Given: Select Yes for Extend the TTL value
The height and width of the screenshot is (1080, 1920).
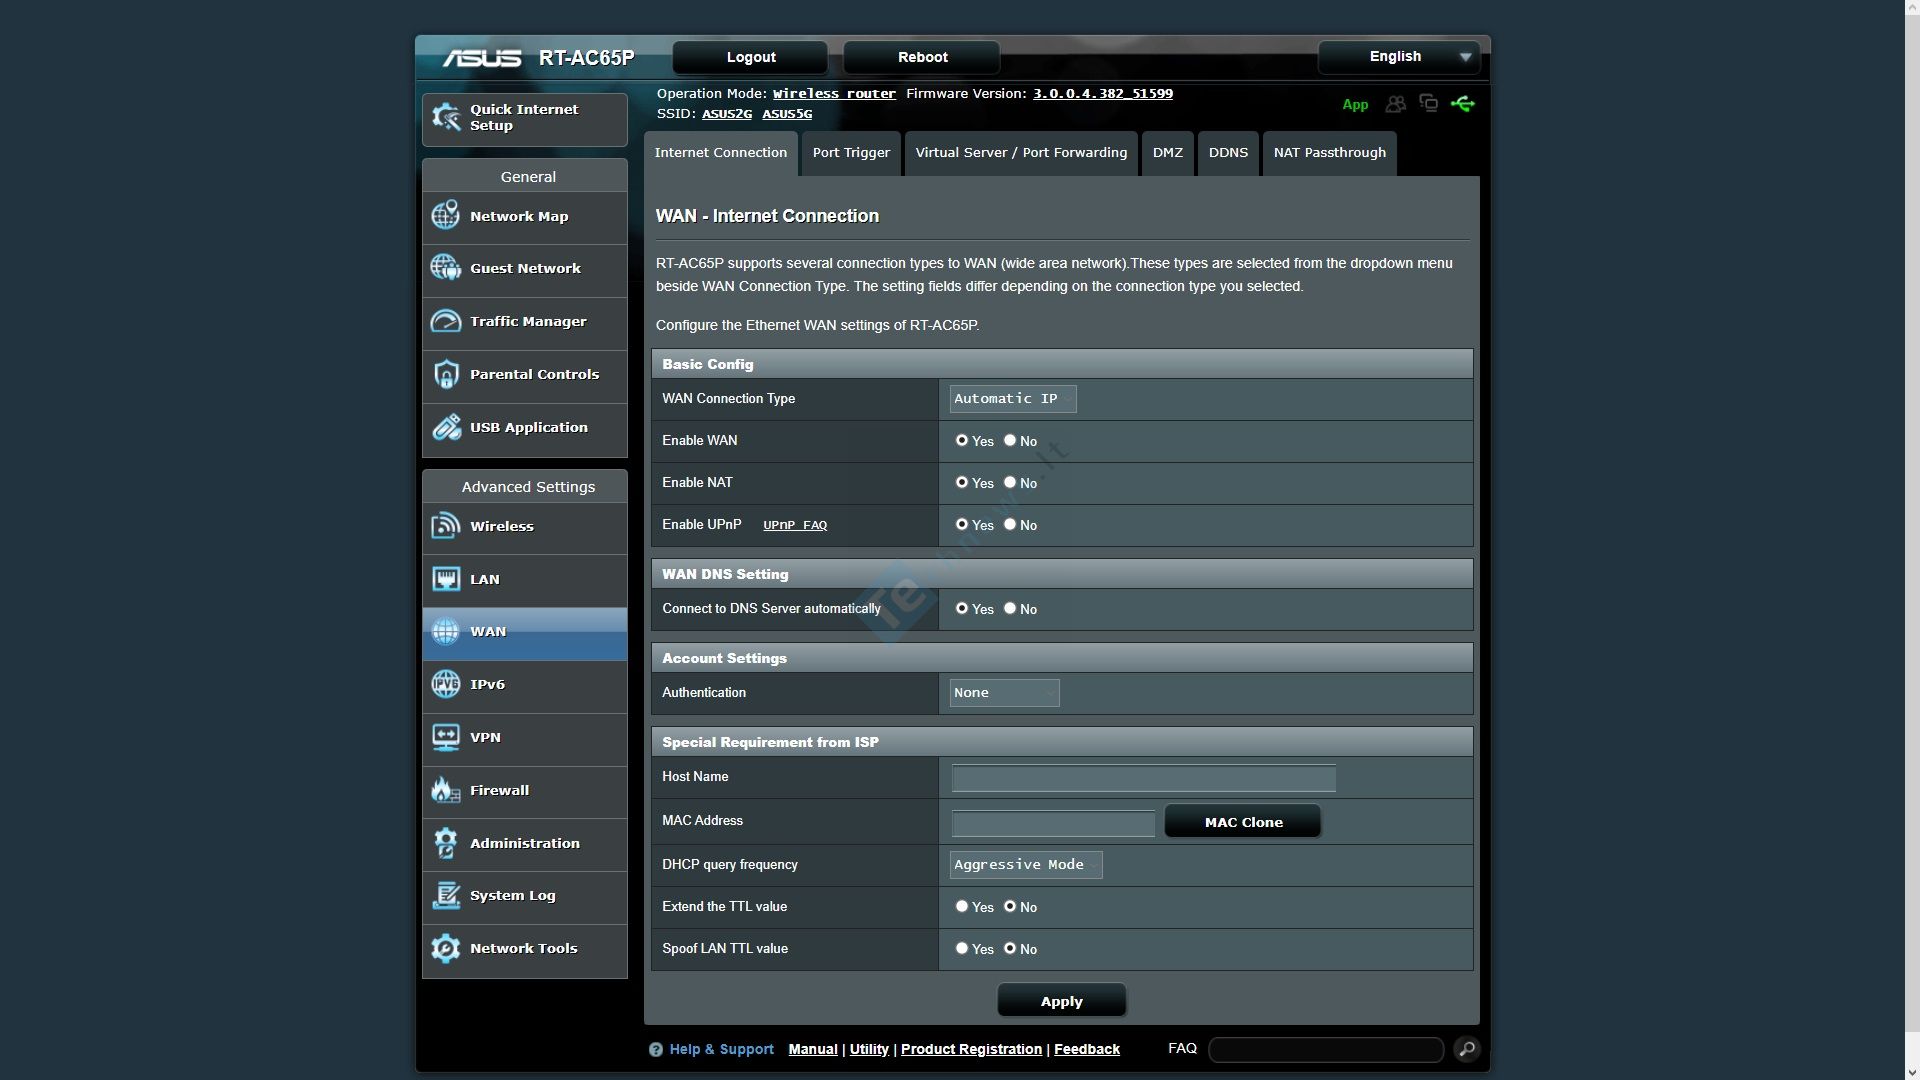Looking at the screenshot, I should coord(962,906).
